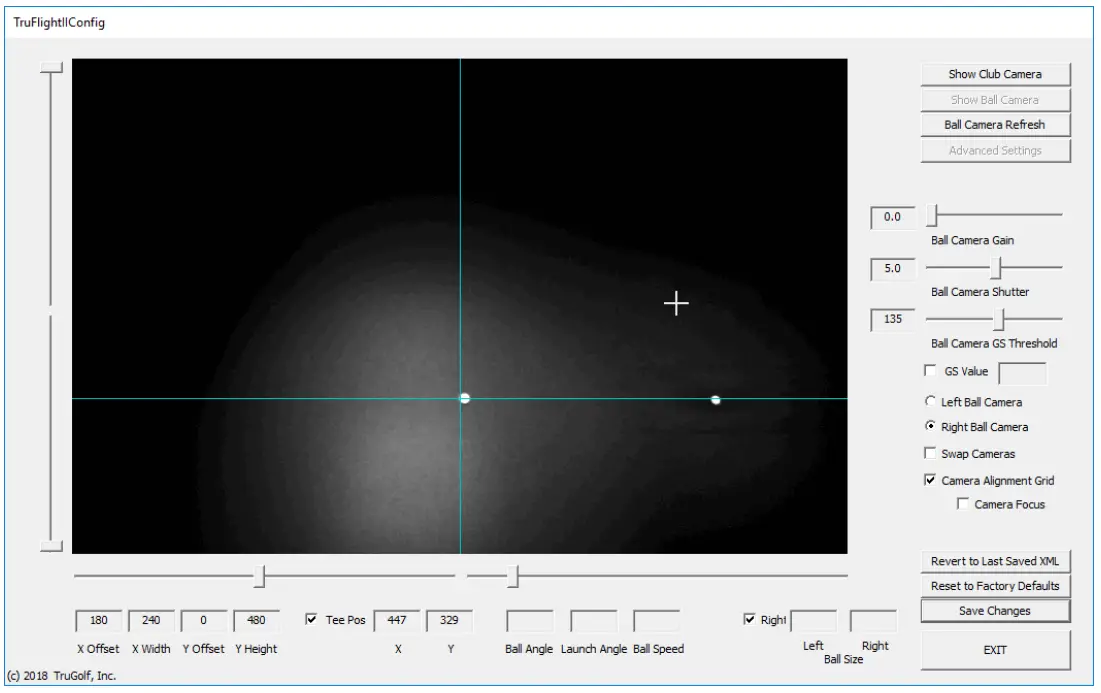Click the Ball Camera Shutter slider handle
Screen dimensions: 1101x693
pyautogui.click(x=995, y=267)
